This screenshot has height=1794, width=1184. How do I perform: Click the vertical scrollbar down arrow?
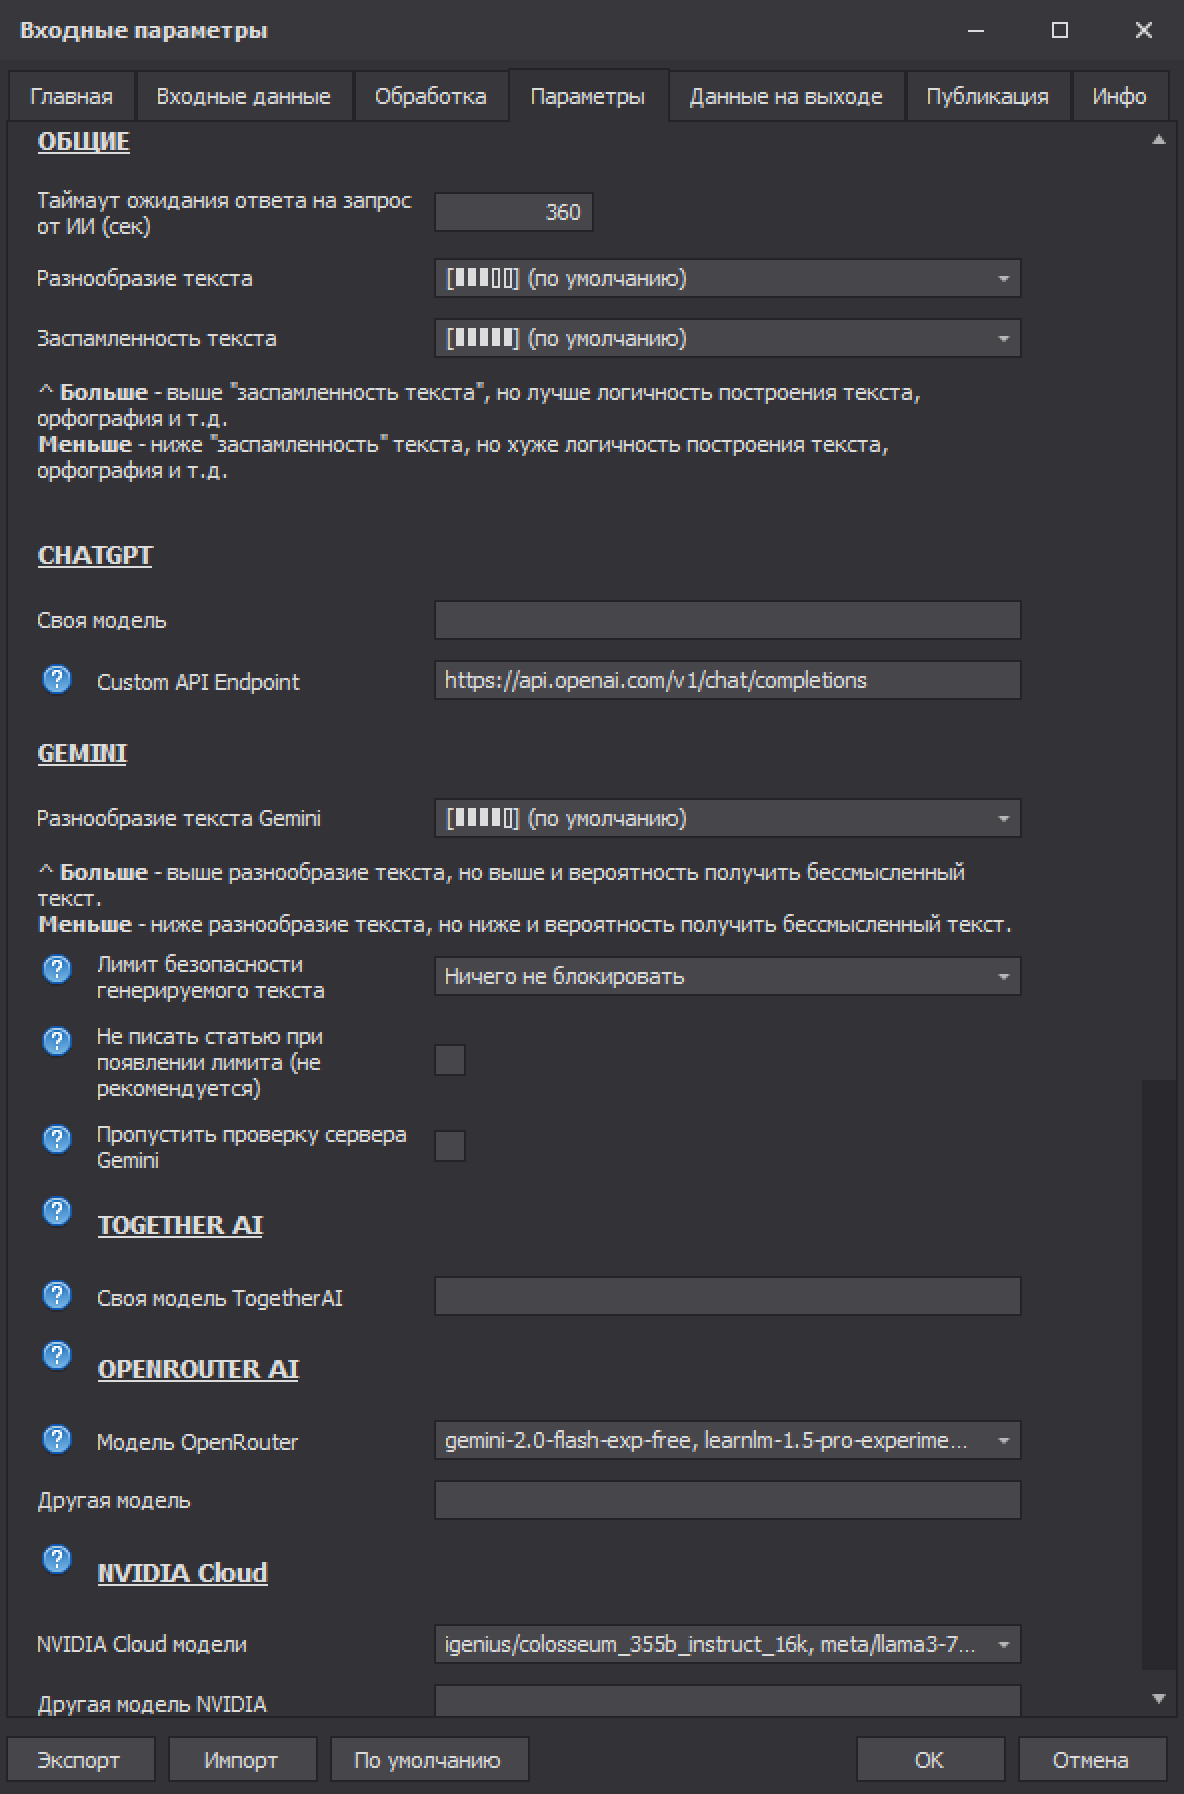pyautogui.click(x=1159, y=1698)
